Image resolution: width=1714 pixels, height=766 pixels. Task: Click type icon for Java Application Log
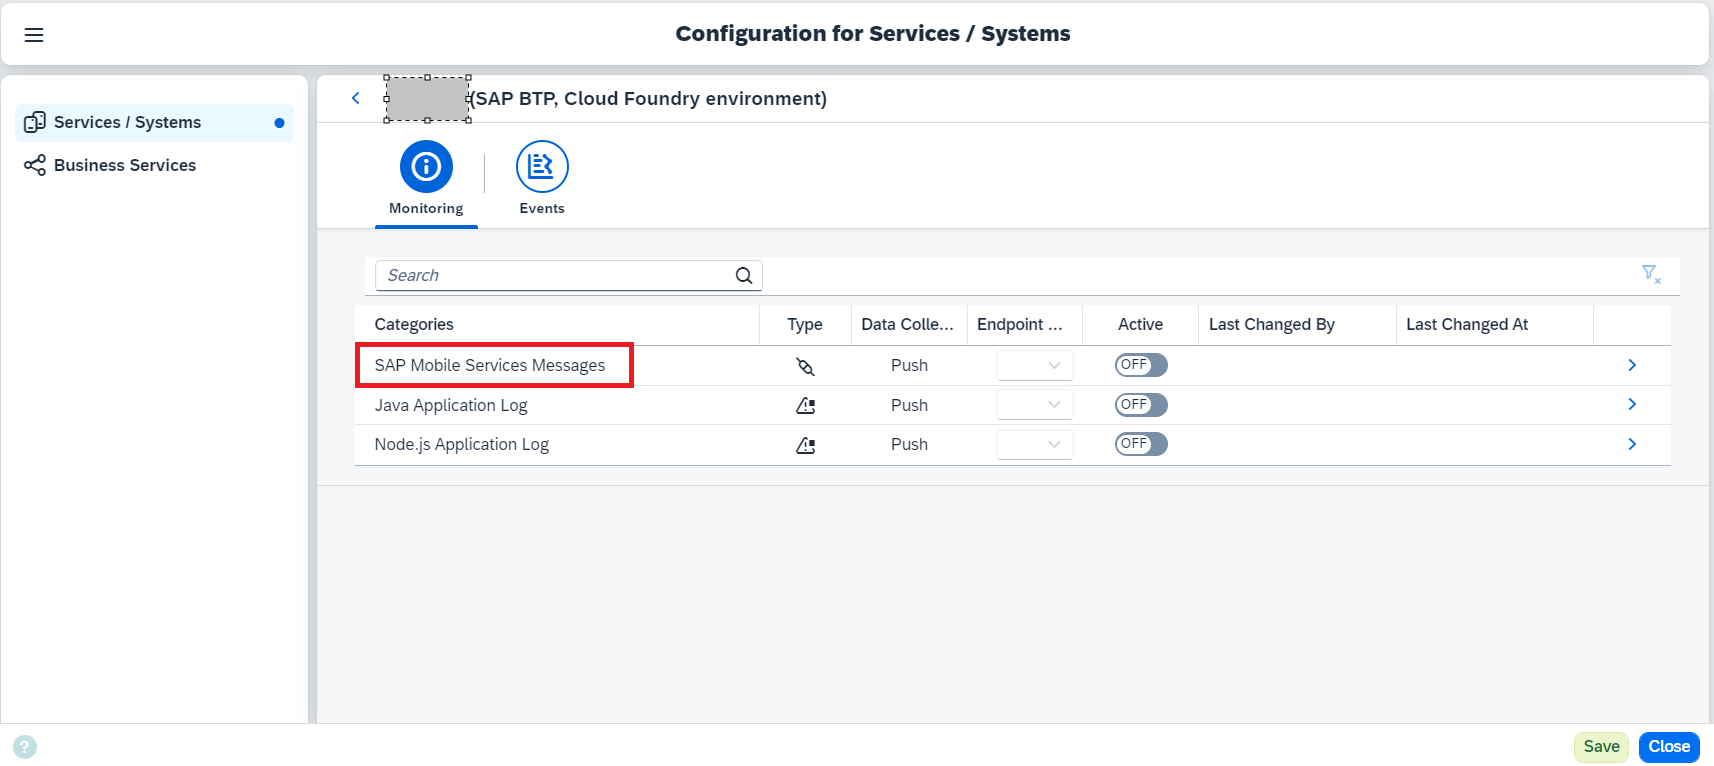tap(805, 405)
